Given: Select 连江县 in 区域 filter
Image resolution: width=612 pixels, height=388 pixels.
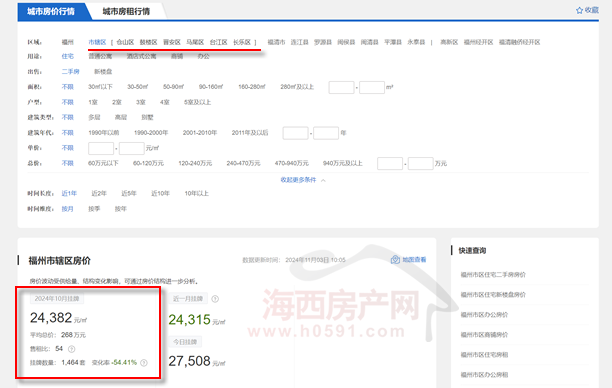Looking at the screenshot, I should [x=300, y=42].
